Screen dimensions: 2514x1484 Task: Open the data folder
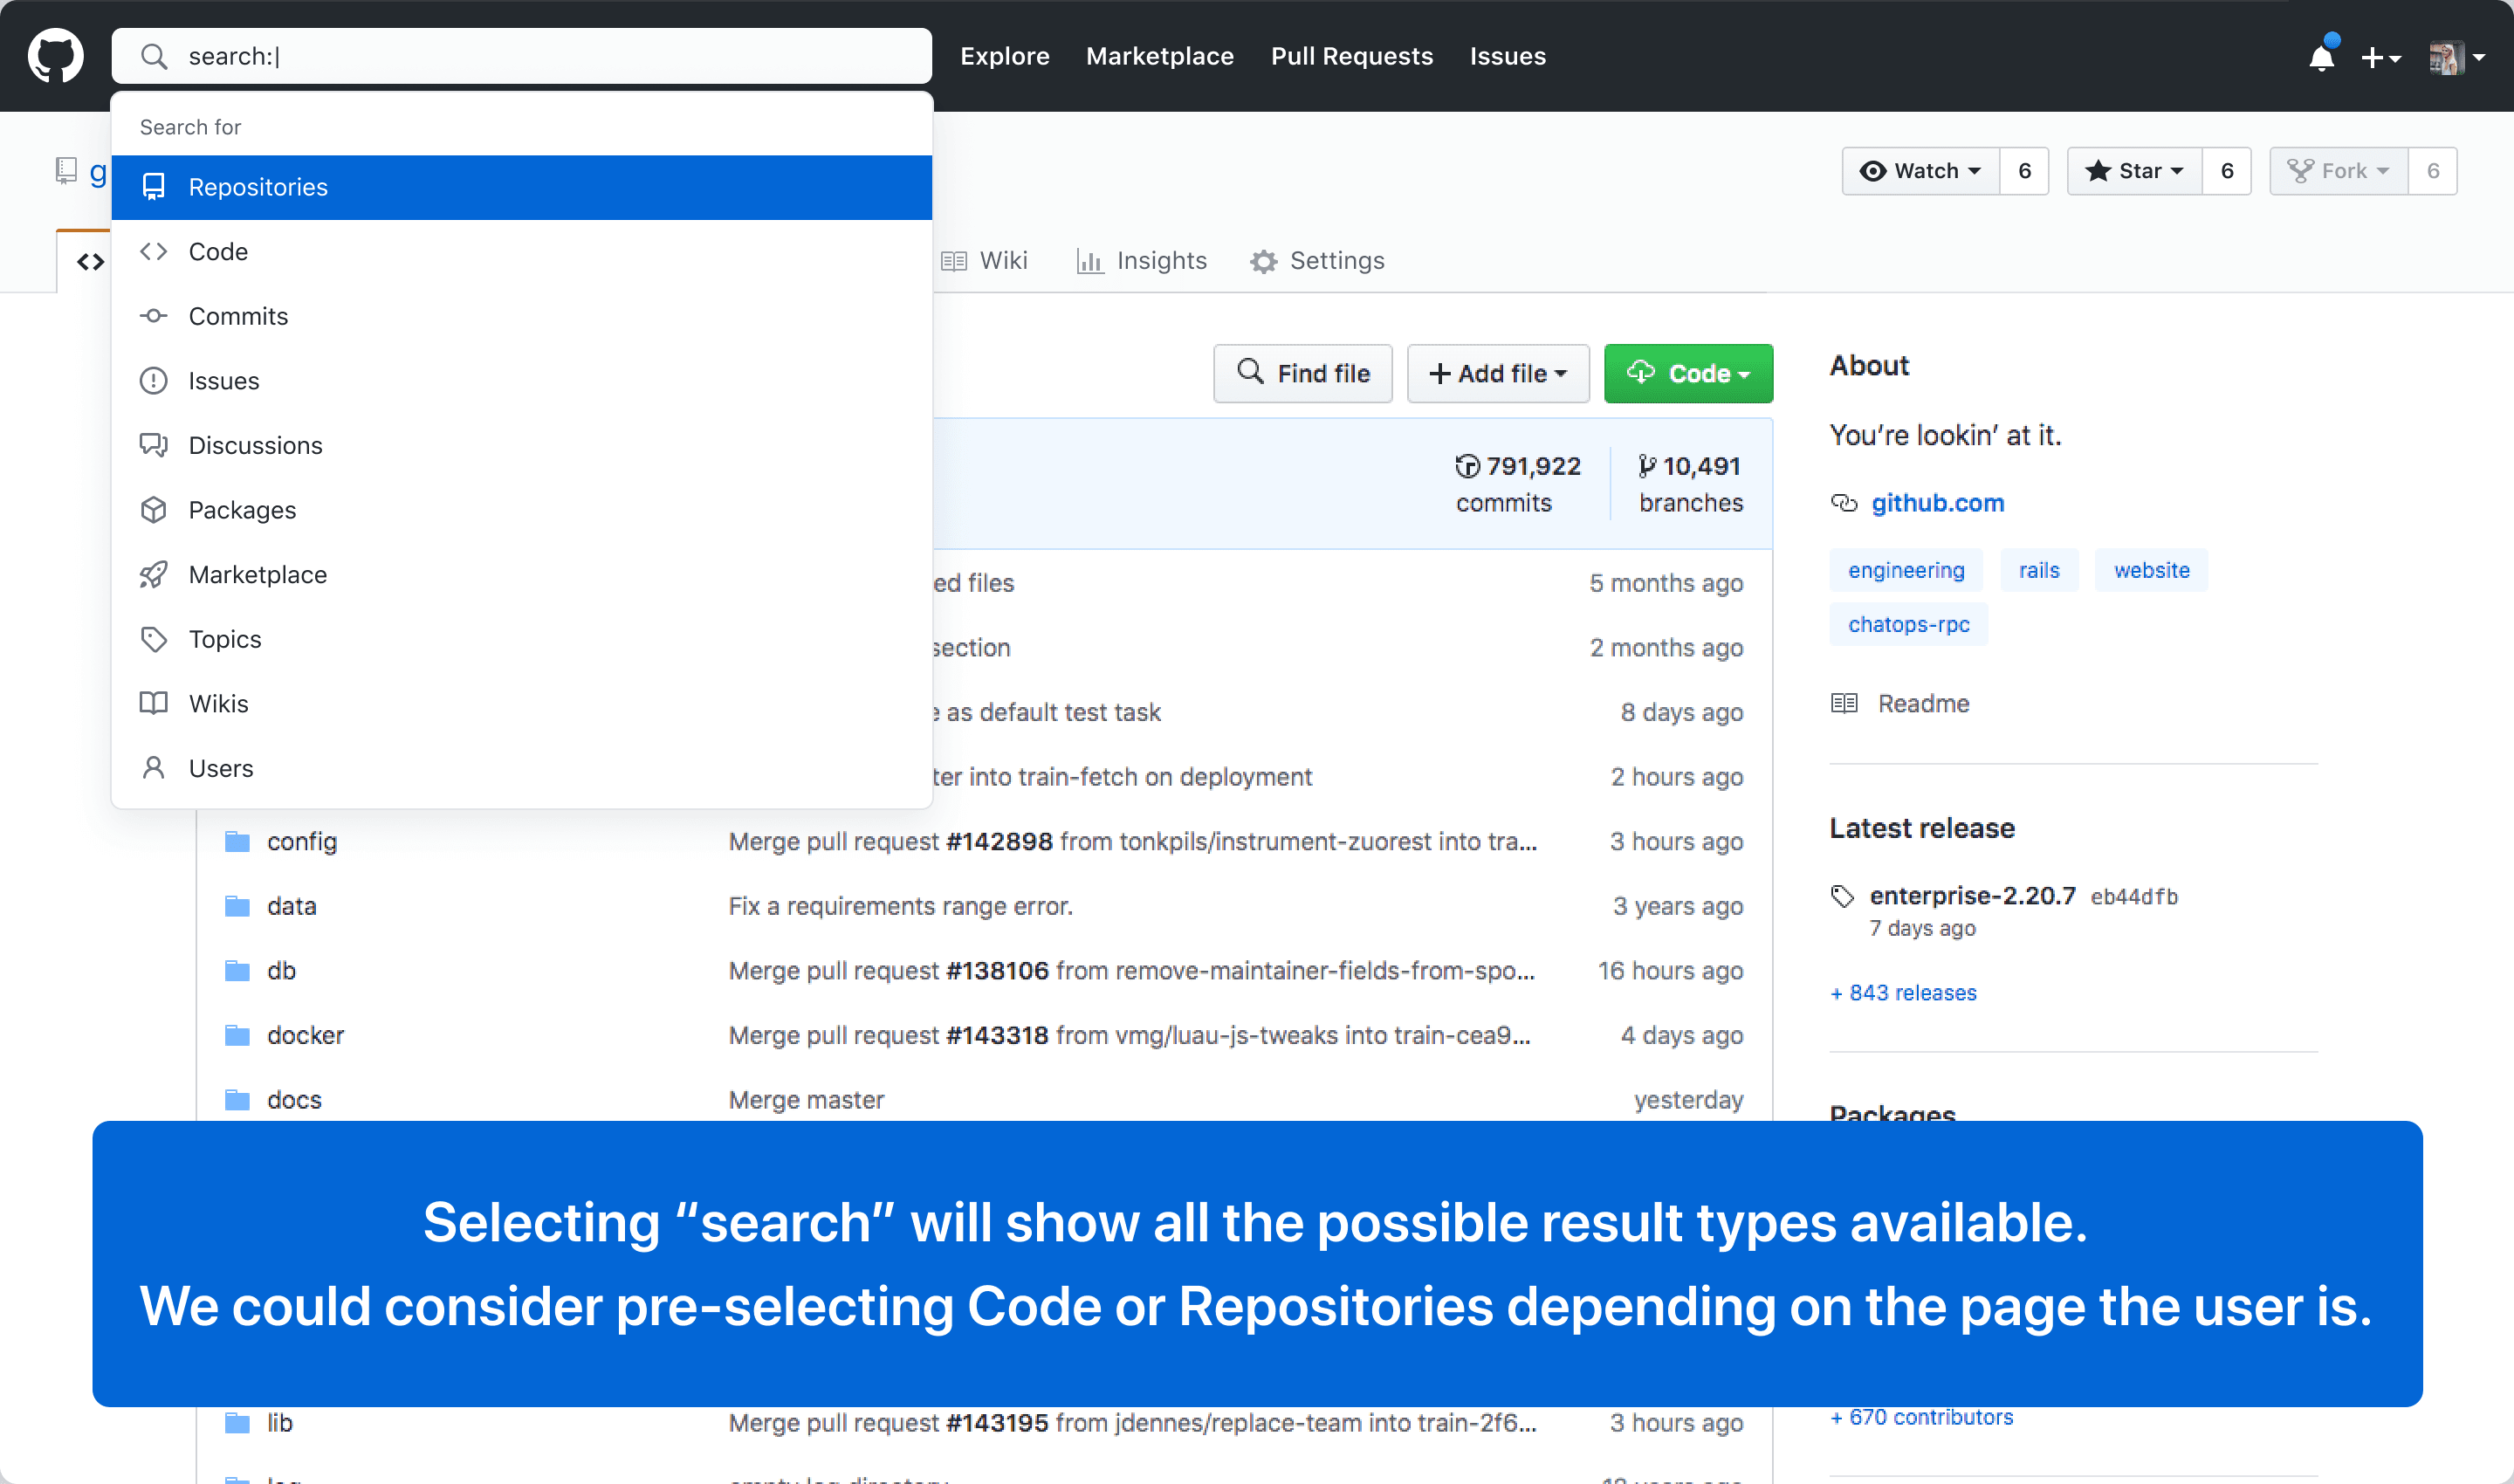(x=292, y=906)
